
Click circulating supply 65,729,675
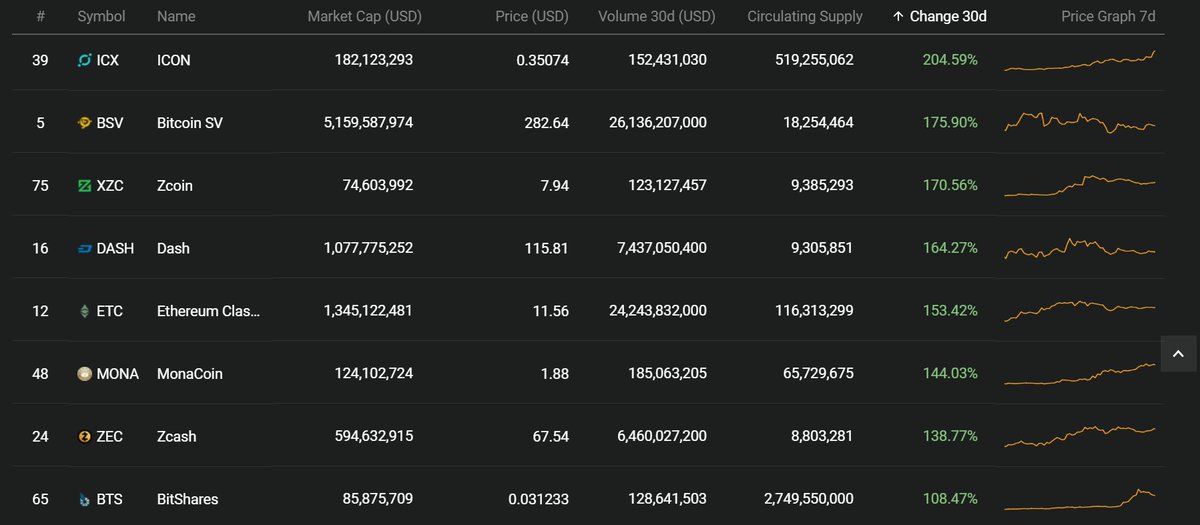coord(814,374)
